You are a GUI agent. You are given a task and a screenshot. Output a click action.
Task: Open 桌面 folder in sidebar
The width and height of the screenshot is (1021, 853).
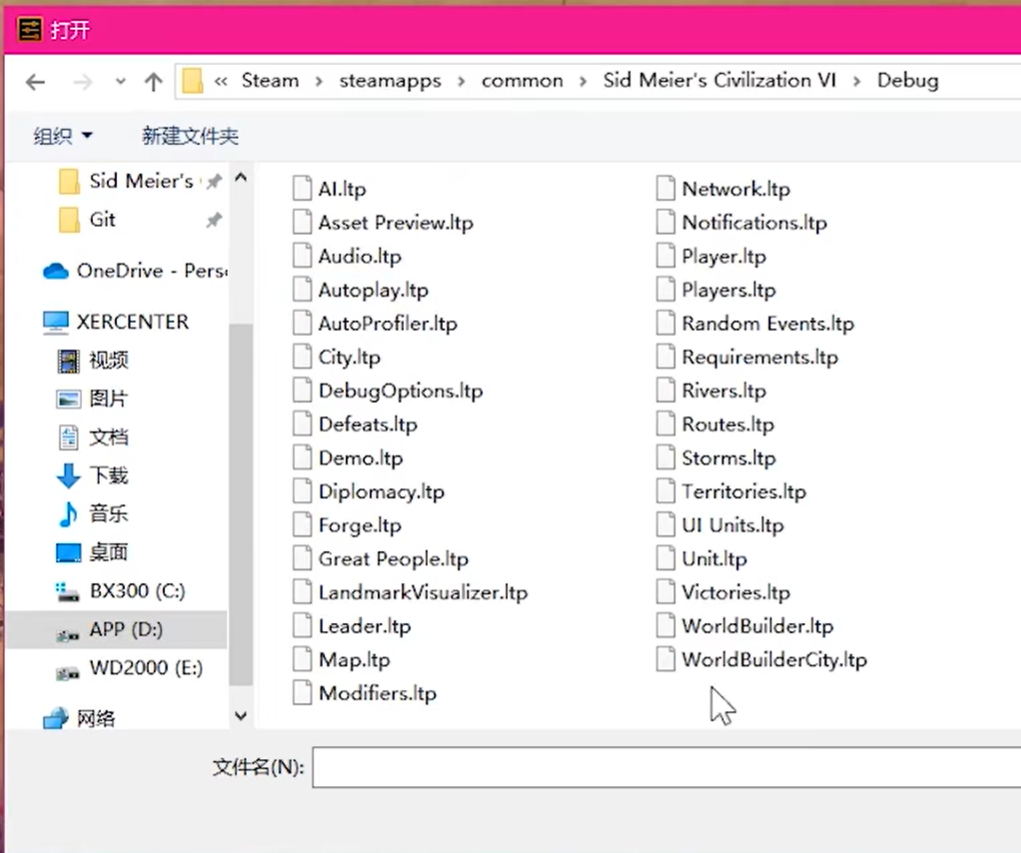pos(93,552)
